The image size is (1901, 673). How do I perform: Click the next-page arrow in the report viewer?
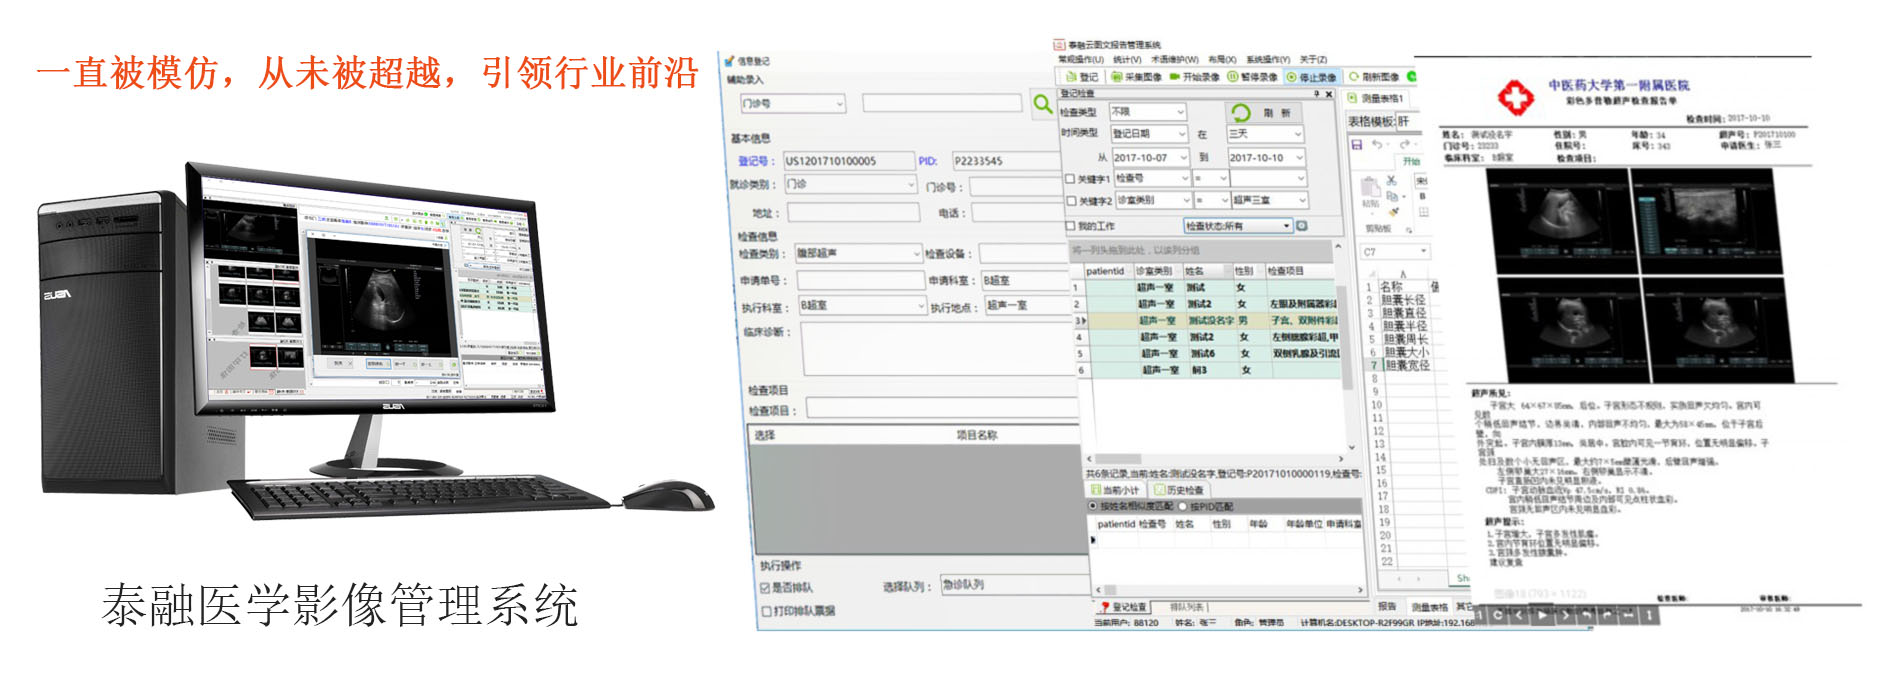(x=1565, y=616)
